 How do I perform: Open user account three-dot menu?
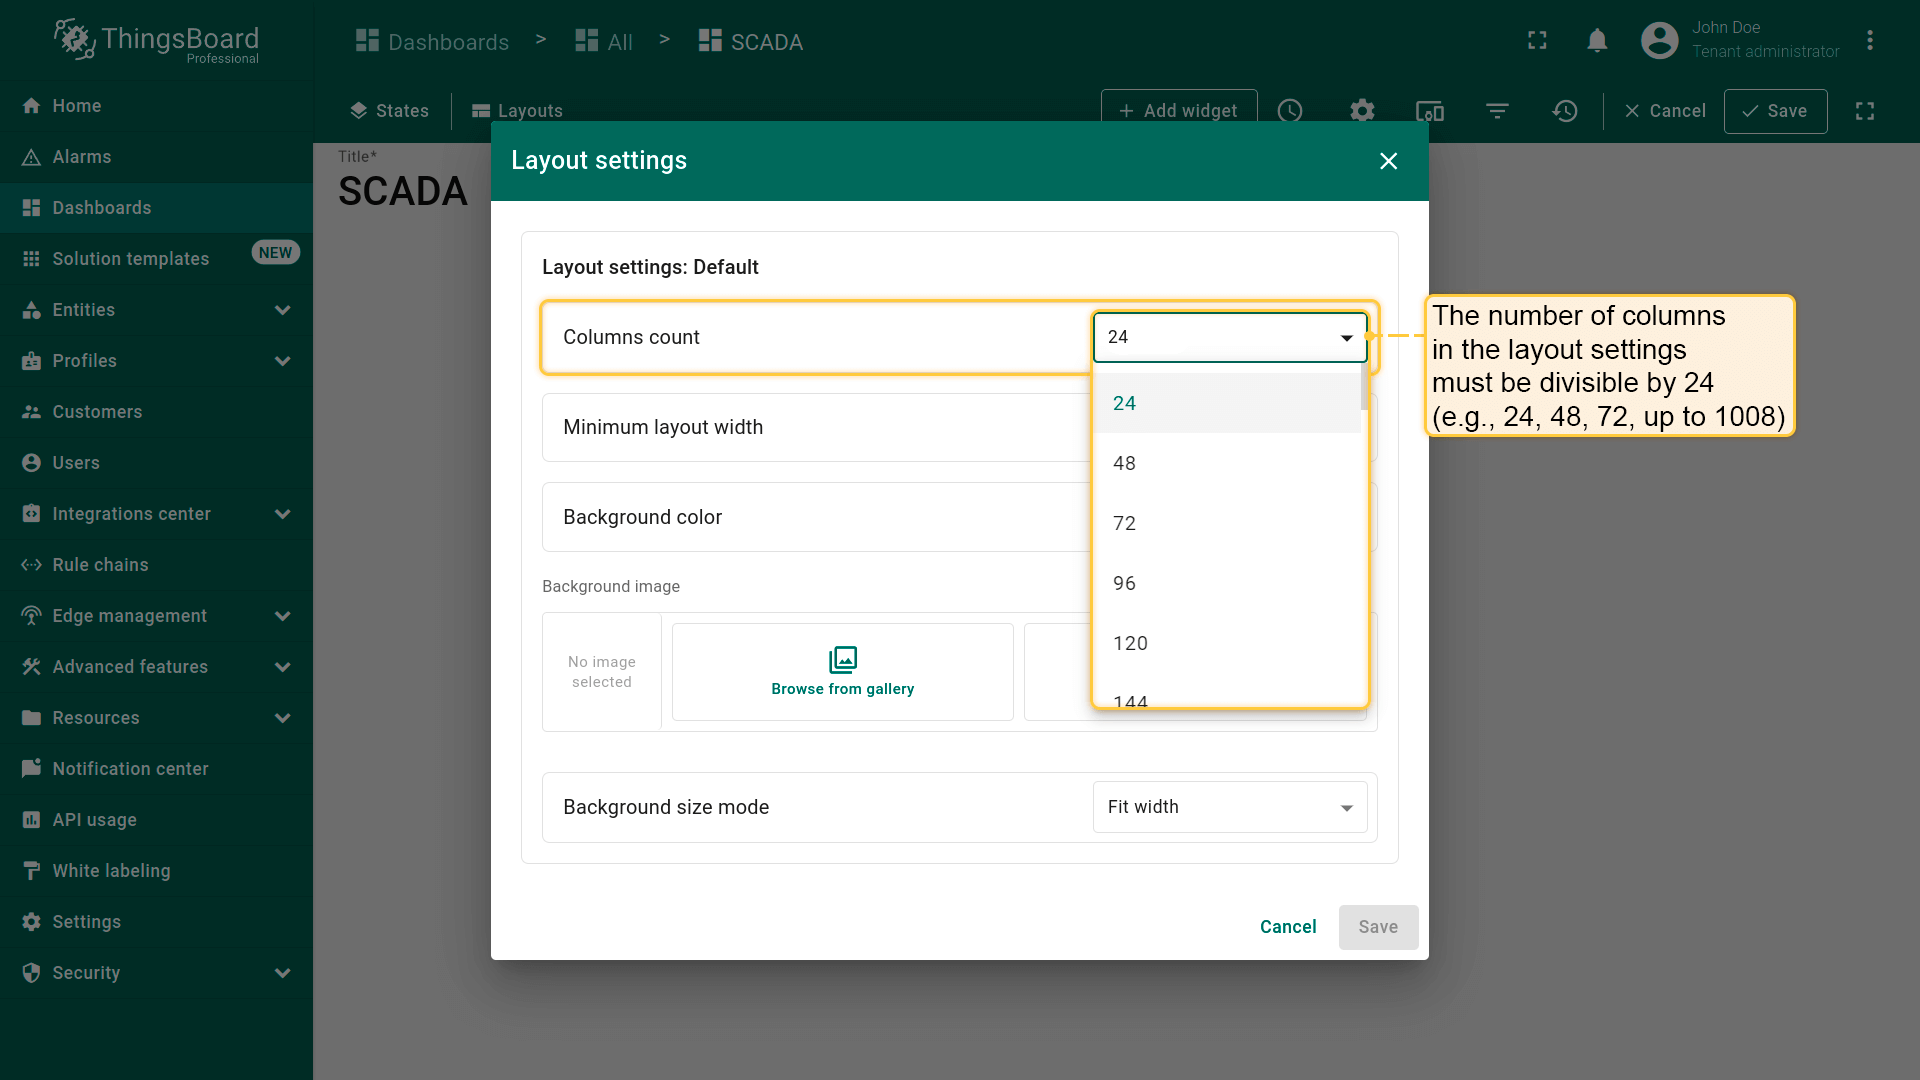pyautogui.click(x=1869, y=41)
